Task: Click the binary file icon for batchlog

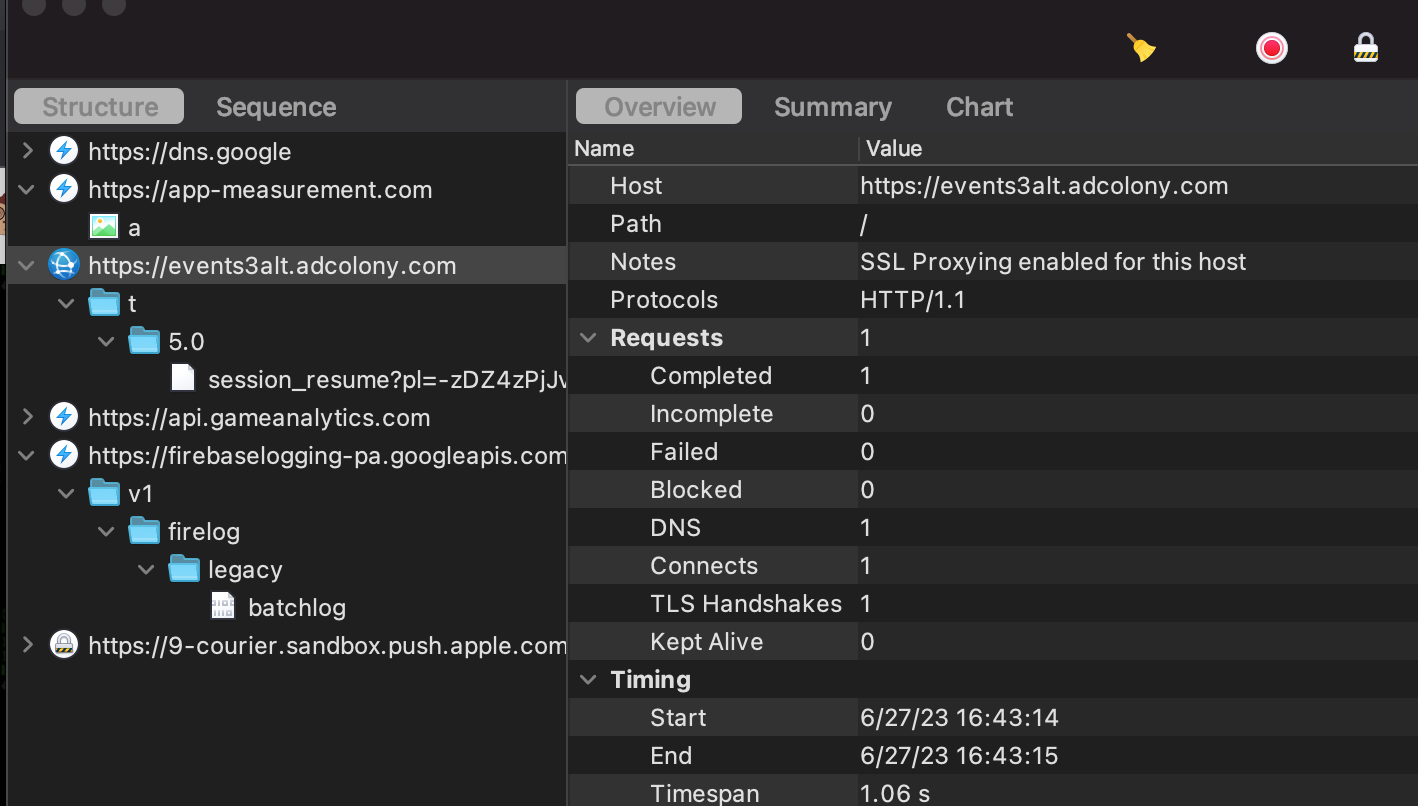Action: (223, 606)
